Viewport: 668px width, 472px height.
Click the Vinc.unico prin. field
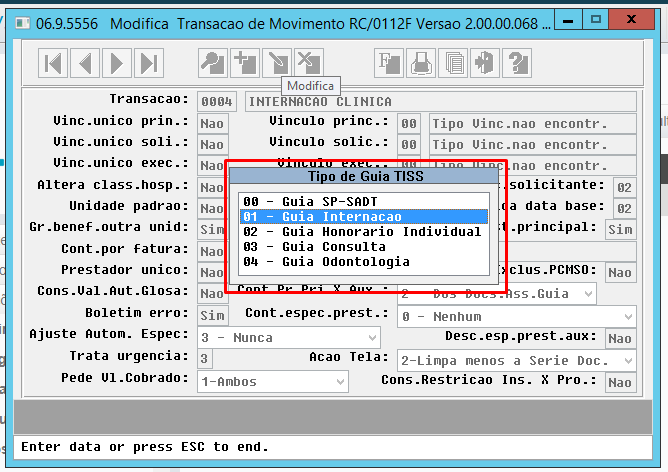pos(213,124)
